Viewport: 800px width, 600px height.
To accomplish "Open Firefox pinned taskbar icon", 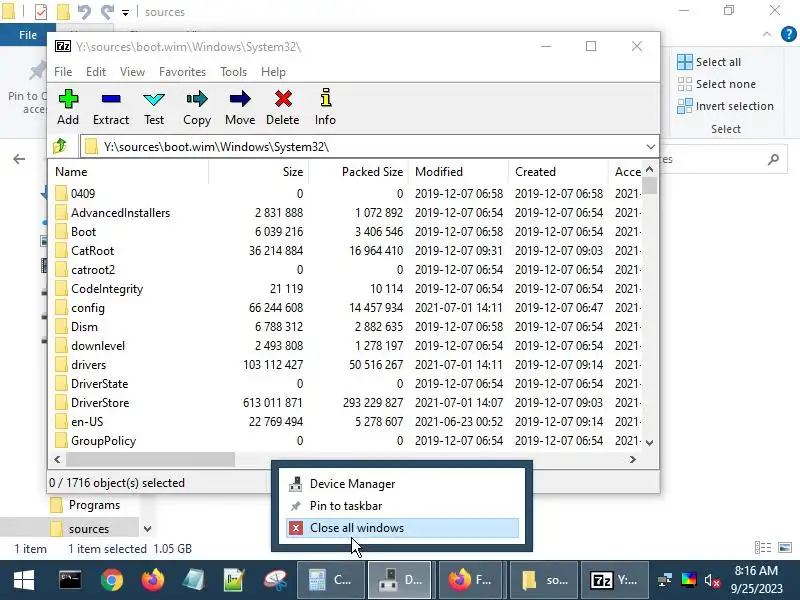I will 153,580.
